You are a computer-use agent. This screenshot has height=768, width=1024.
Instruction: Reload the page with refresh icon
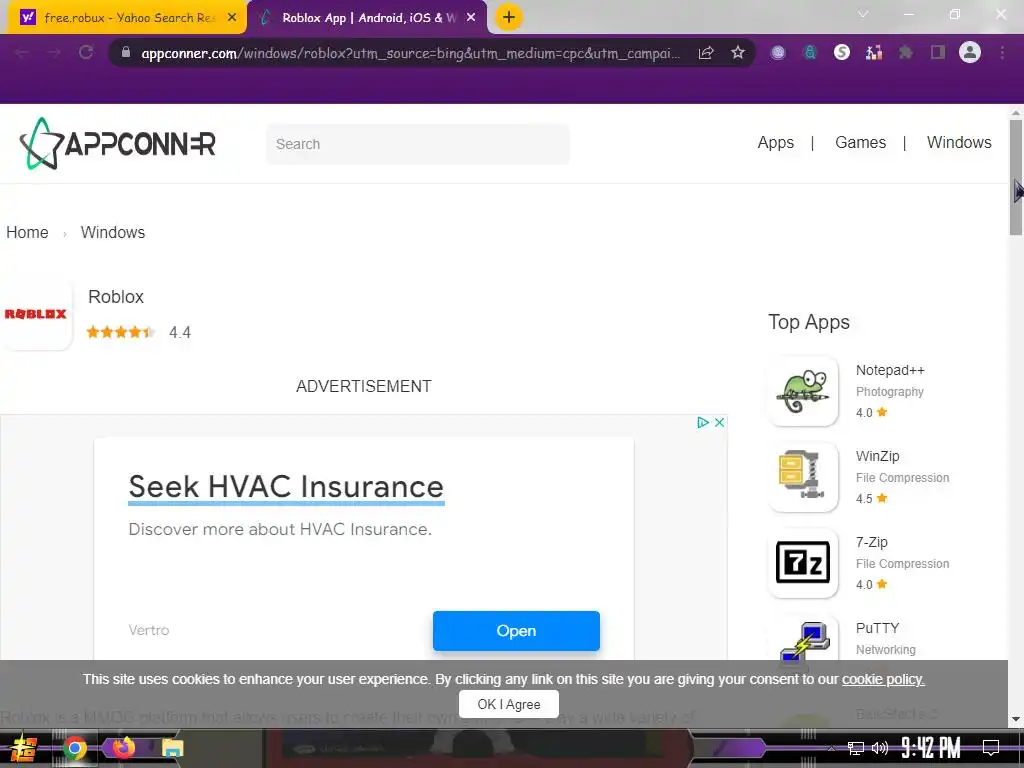click(86, 52)
